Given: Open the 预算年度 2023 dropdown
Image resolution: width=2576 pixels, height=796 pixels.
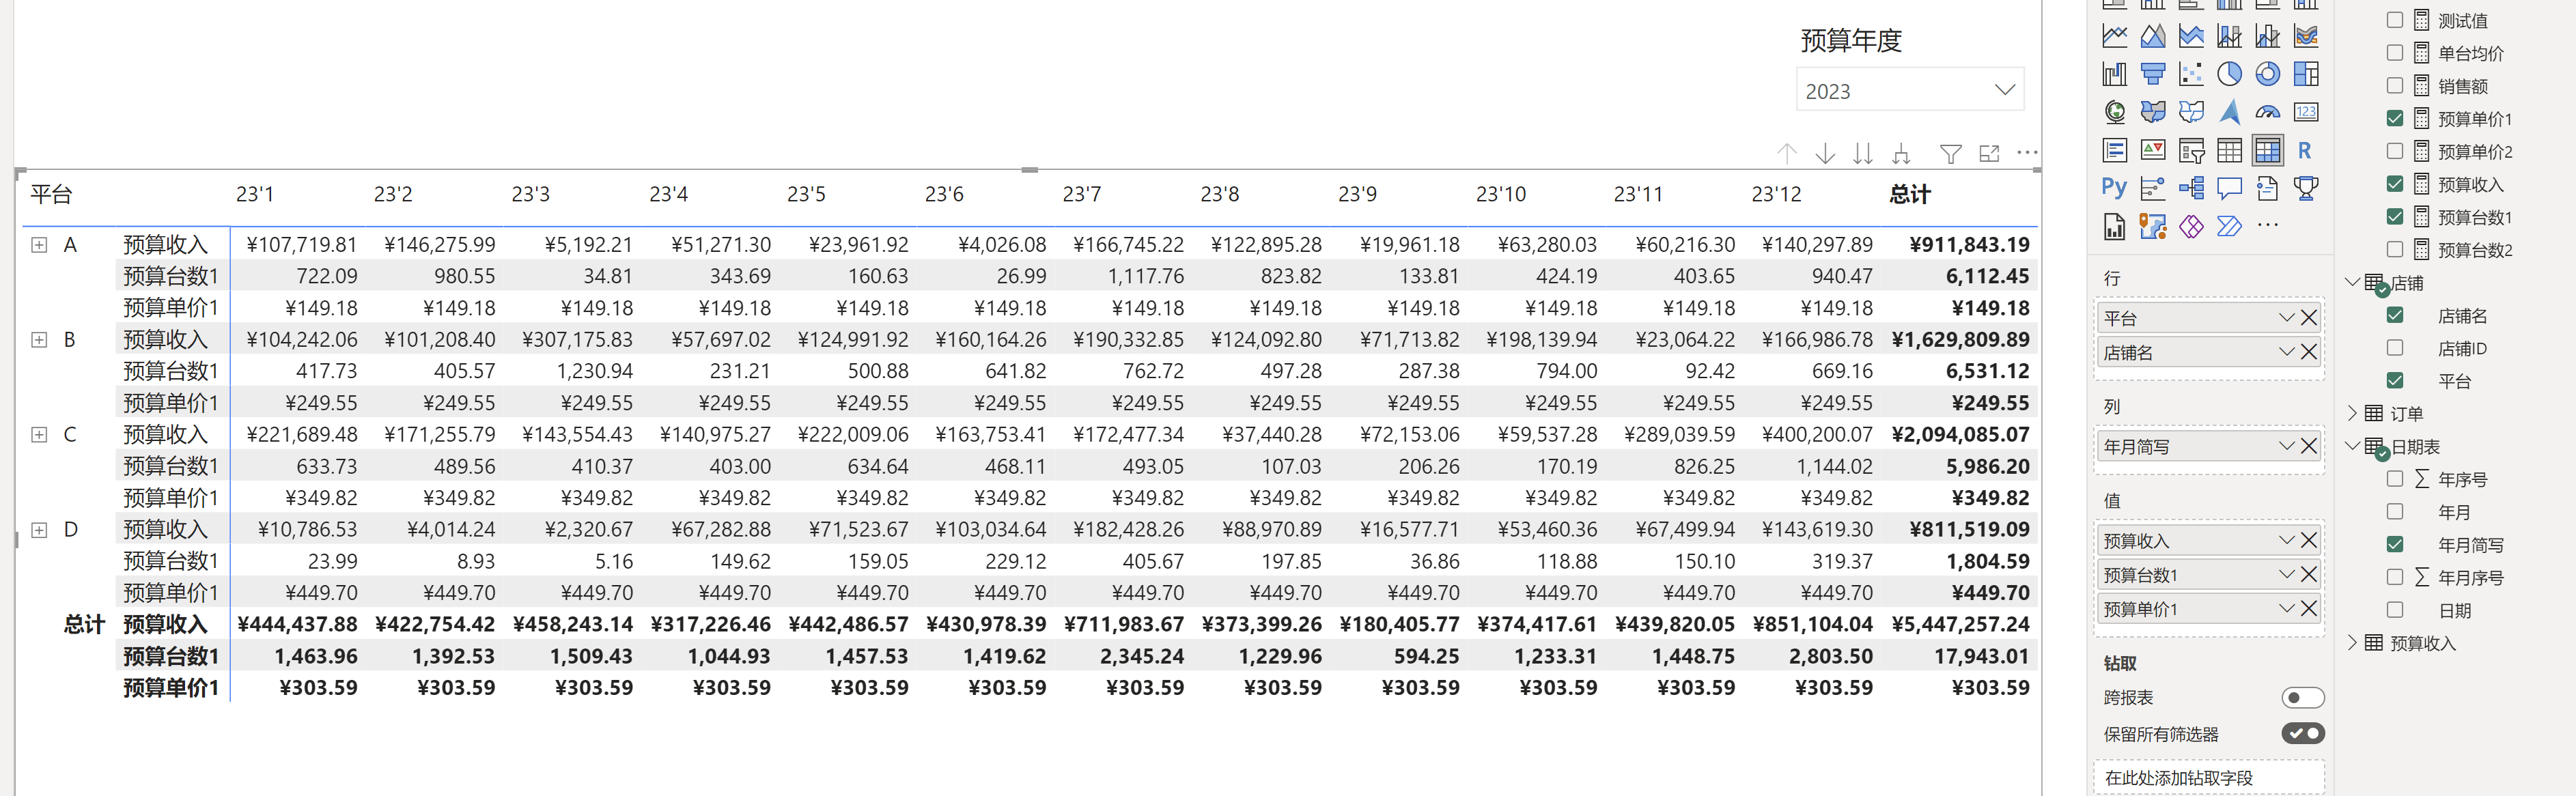Looking at the screenshot, I should pyautogui.click(x=2004, y=90).
